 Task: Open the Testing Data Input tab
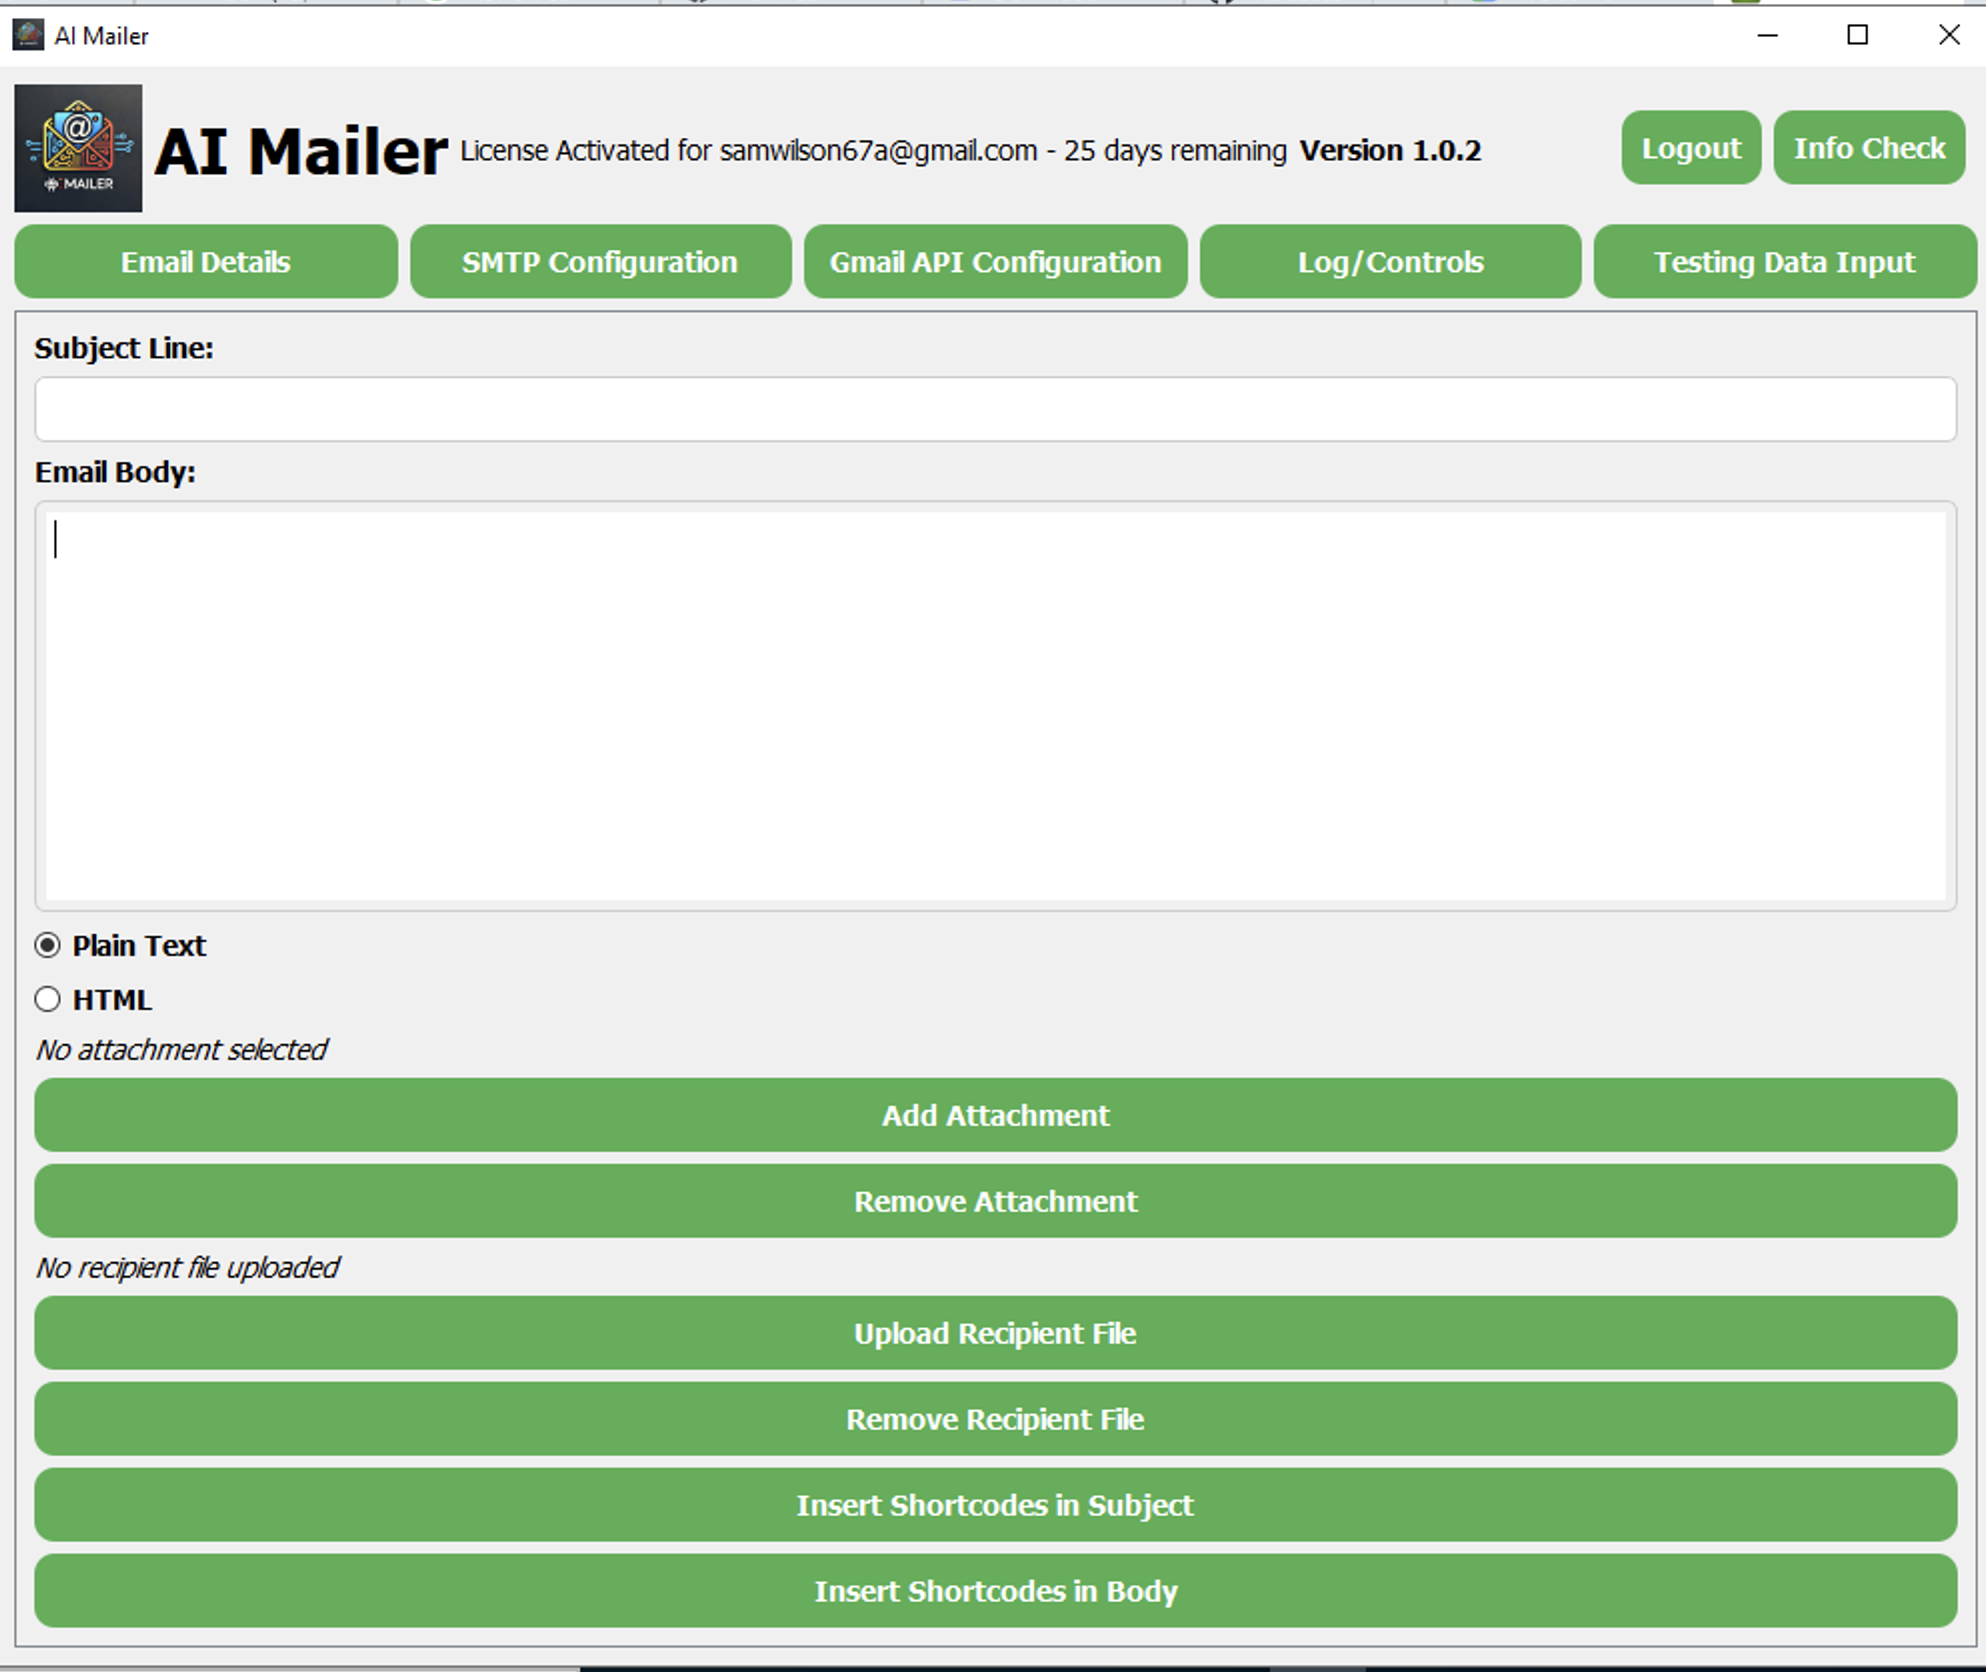click(1784, 262)
